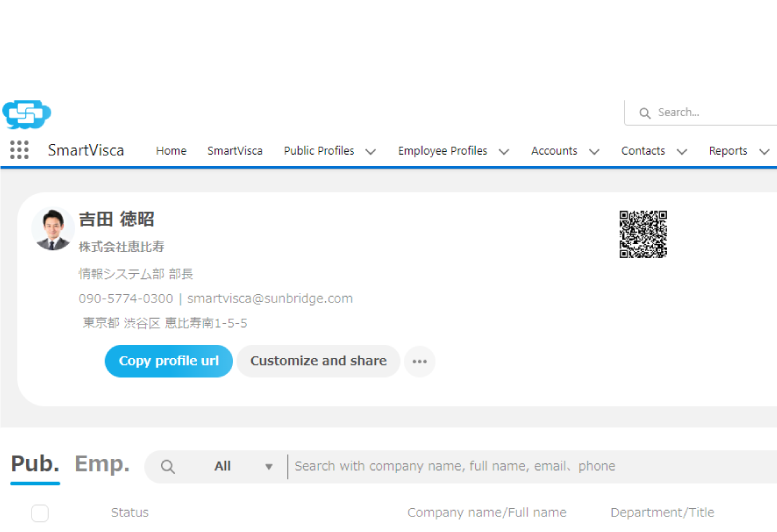
Task: Click the profile photo of 吉田 徳昭
Action: coord(53,229)
